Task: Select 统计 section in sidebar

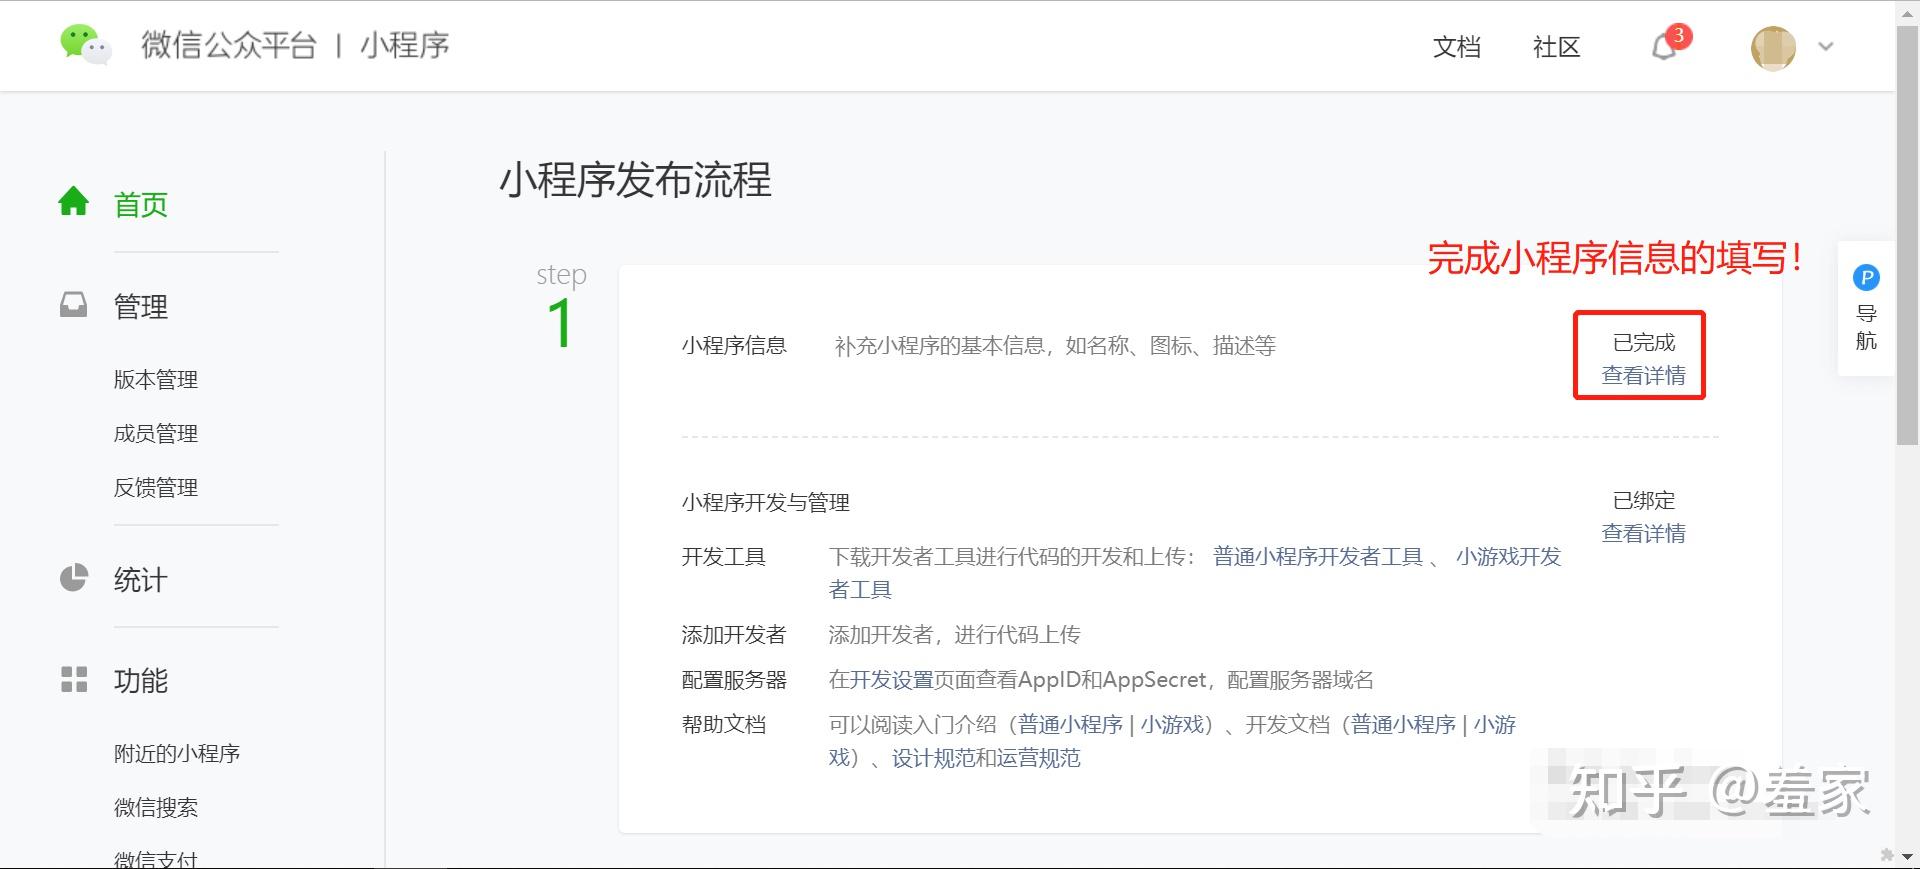Action: point(141,579)
